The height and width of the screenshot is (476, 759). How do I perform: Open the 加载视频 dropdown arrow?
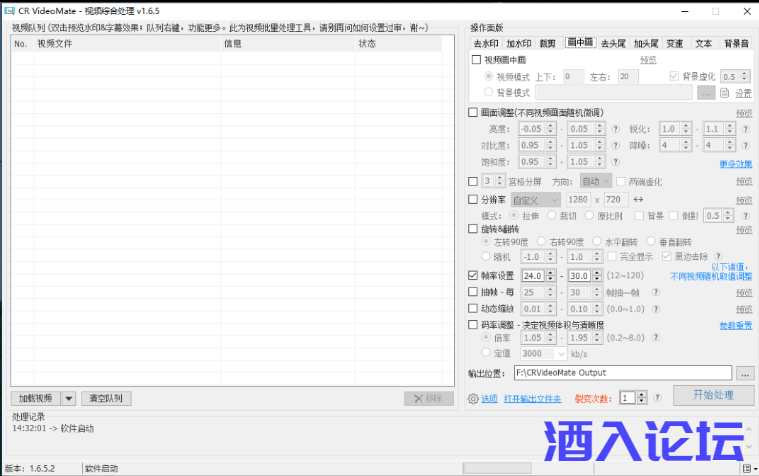69,398
